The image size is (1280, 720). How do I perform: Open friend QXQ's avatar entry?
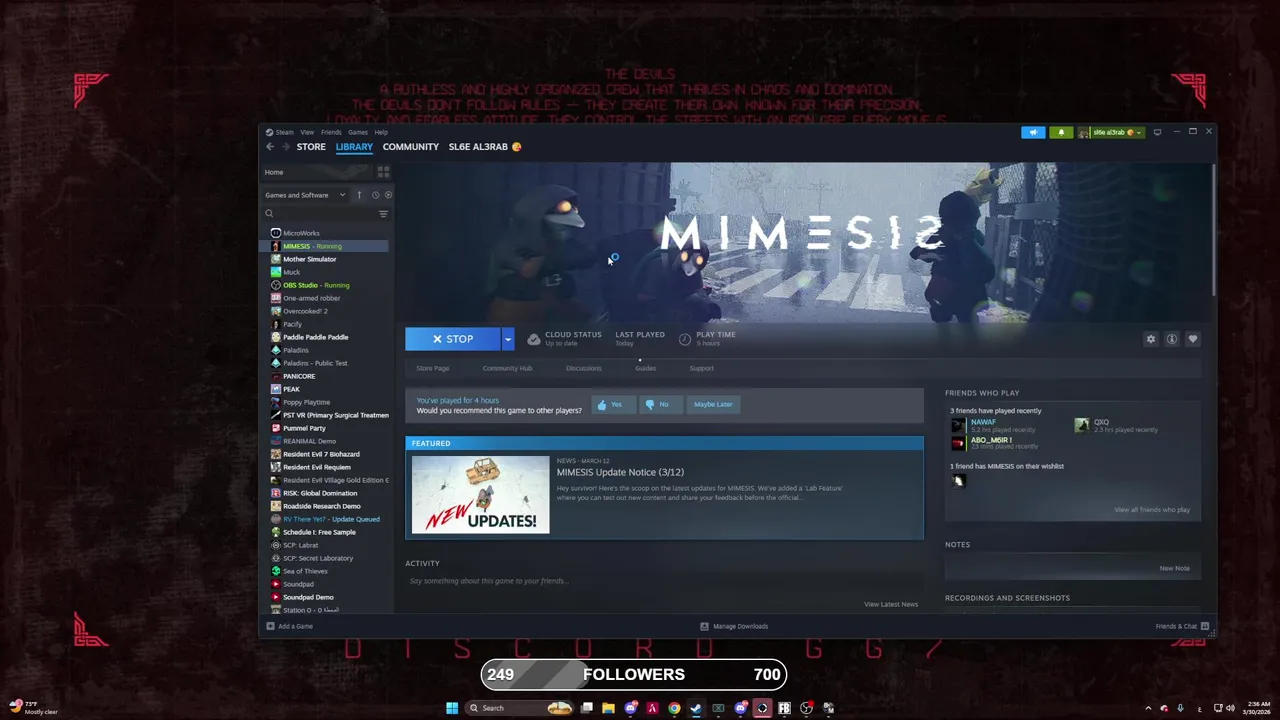[x=1082, y=425]
